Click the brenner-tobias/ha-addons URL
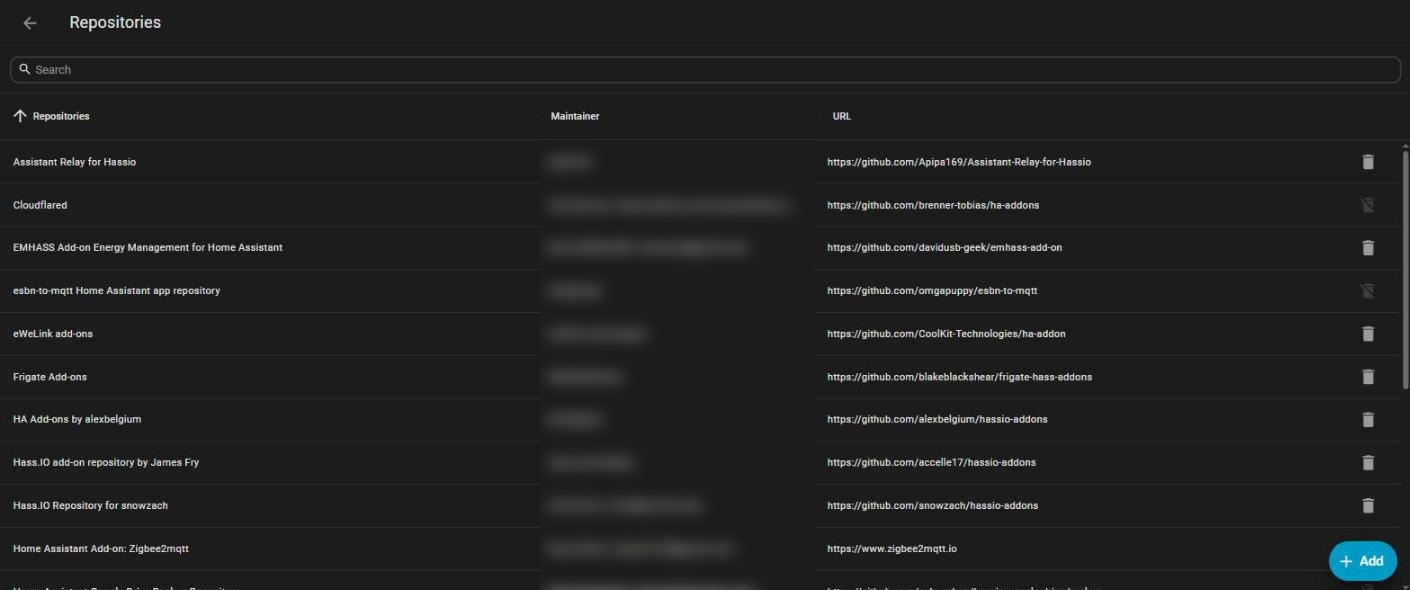This screenshot has width=1410, height=590. 933,205
